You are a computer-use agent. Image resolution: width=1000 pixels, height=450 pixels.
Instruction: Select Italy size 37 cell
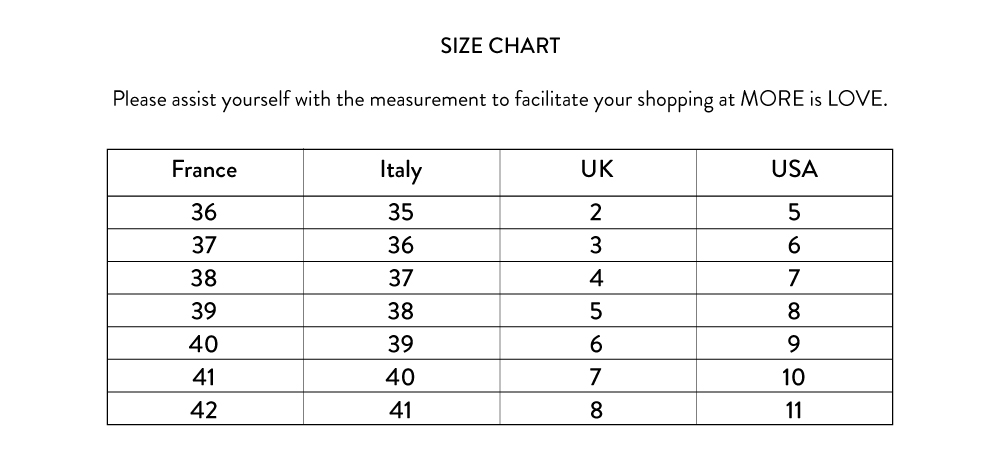coord(400,278)
